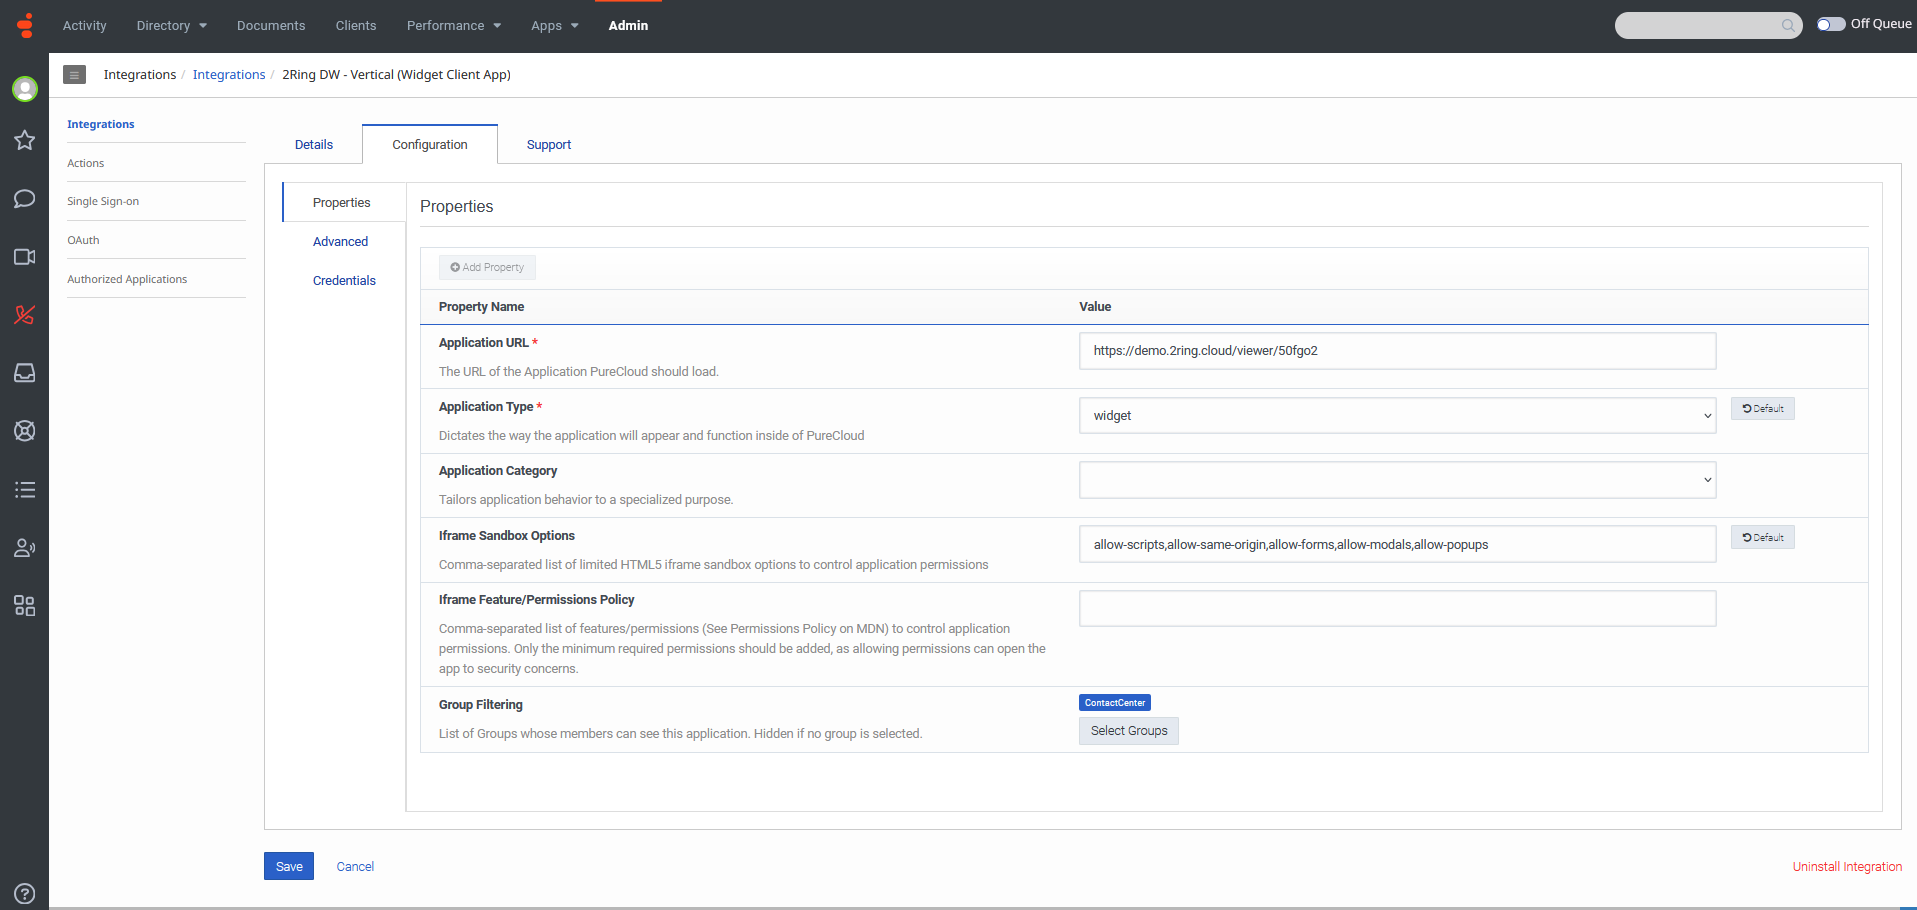Viewport: 1917px width, 910px height.
Task: Click the help question mark icon
Action: pos(24,893)
